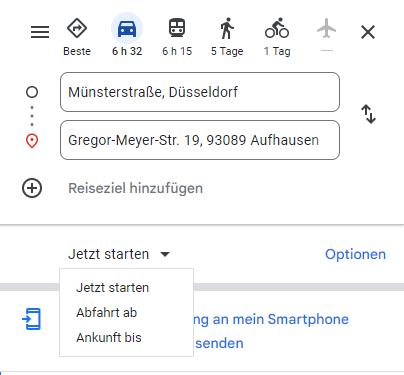Open the Optionen link

[x=355, y=254]
